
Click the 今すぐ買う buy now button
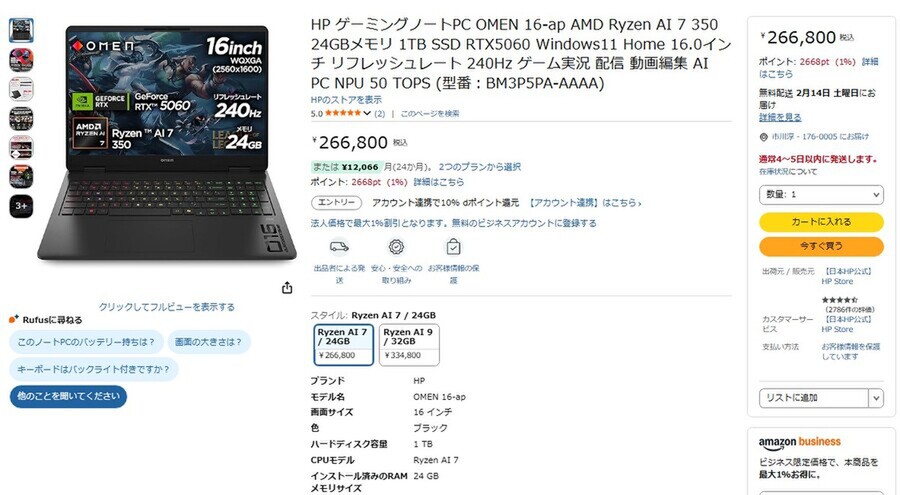pos(821,246)
